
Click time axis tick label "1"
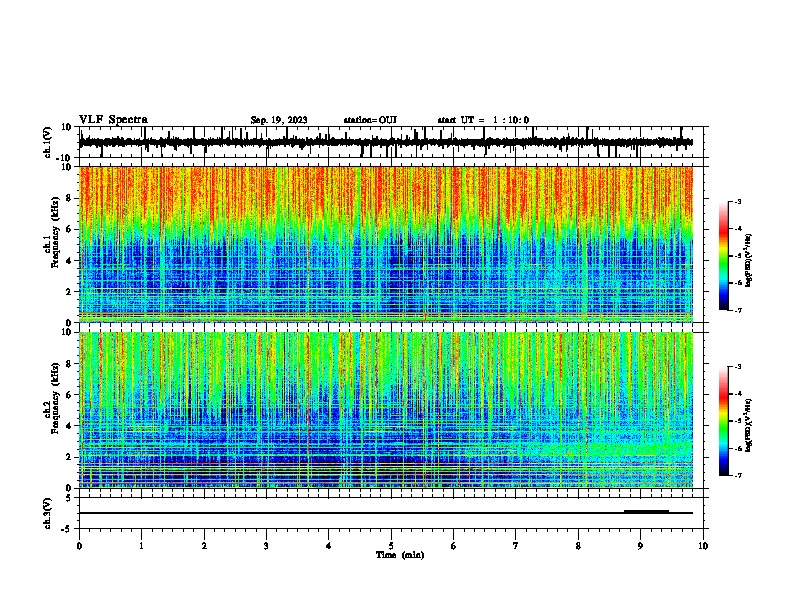(141, 546)
